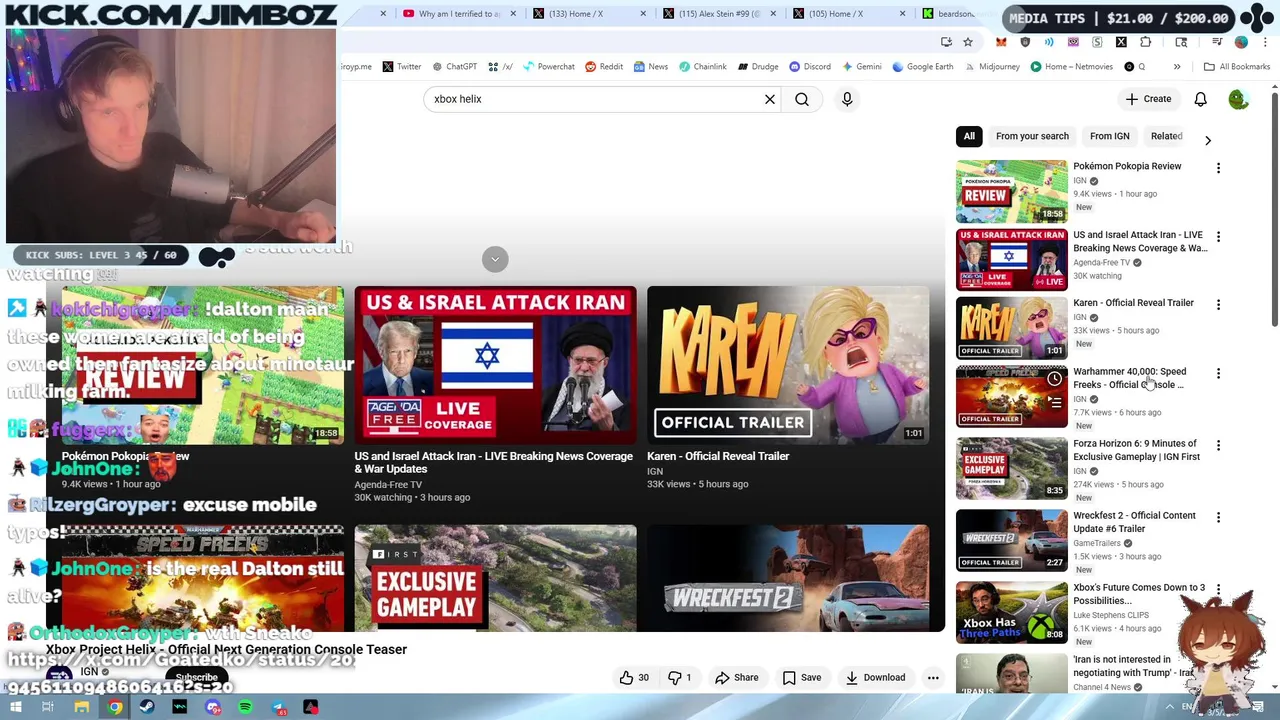Share the Xbox Project Helix video

coord(736,678)
